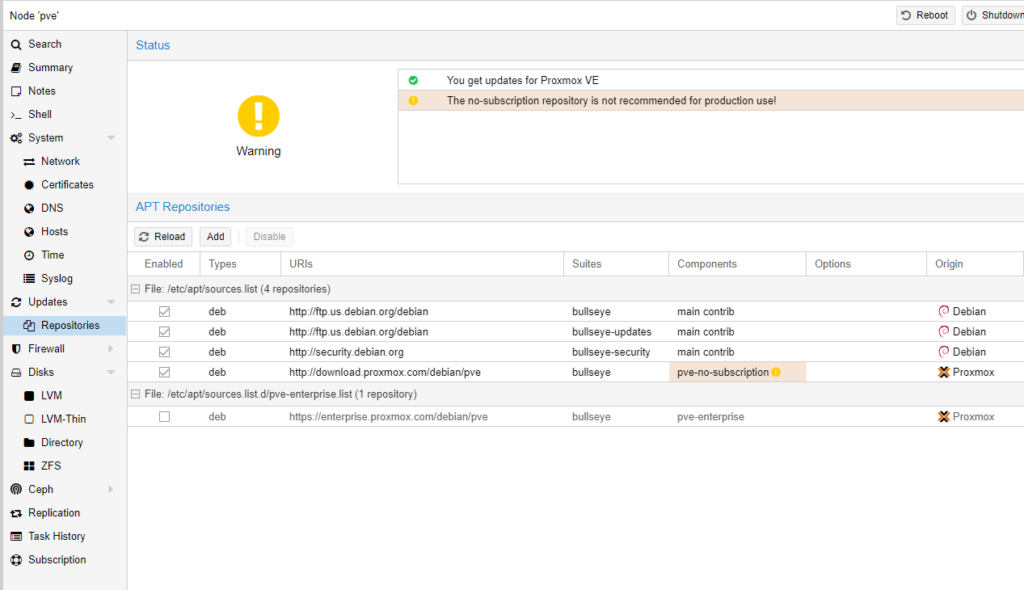Open the Shell menu item
This screenshot has height=590, width=1024.
click(x=64, y=114)
